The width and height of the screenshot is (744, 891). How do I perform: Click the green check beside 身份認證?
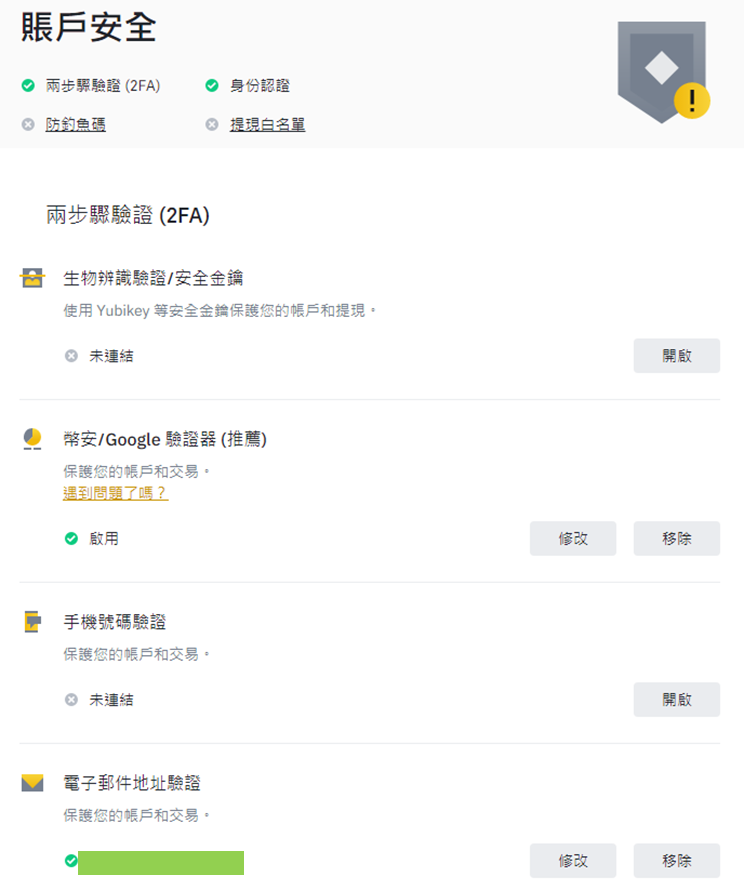[x=212, y=86]
